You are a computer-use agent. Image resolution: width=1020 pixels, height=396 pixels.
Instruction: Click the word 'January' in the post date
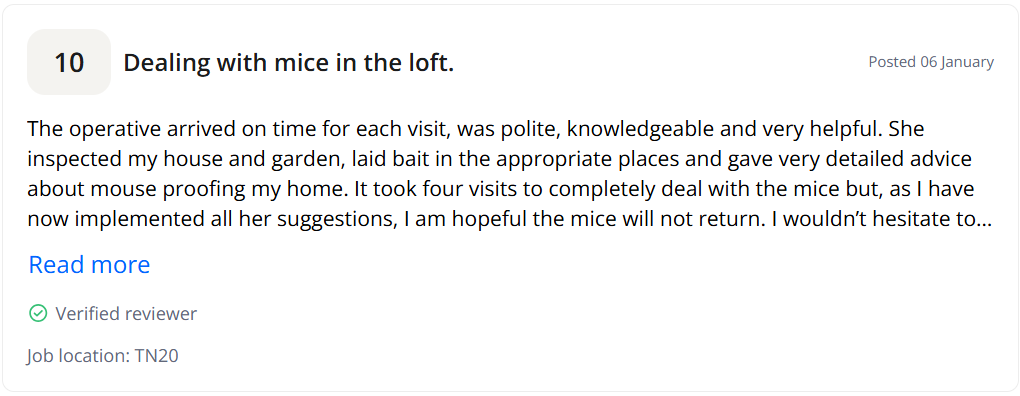[x=967, y=62]
